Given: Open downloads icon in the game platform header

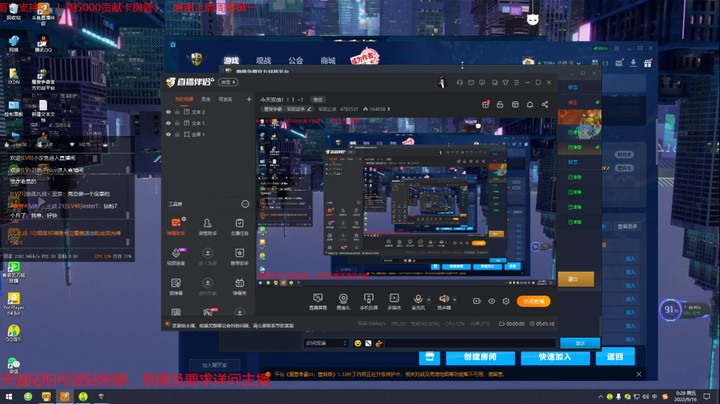Looking at the screenshot, I should [x=633, y=63].
